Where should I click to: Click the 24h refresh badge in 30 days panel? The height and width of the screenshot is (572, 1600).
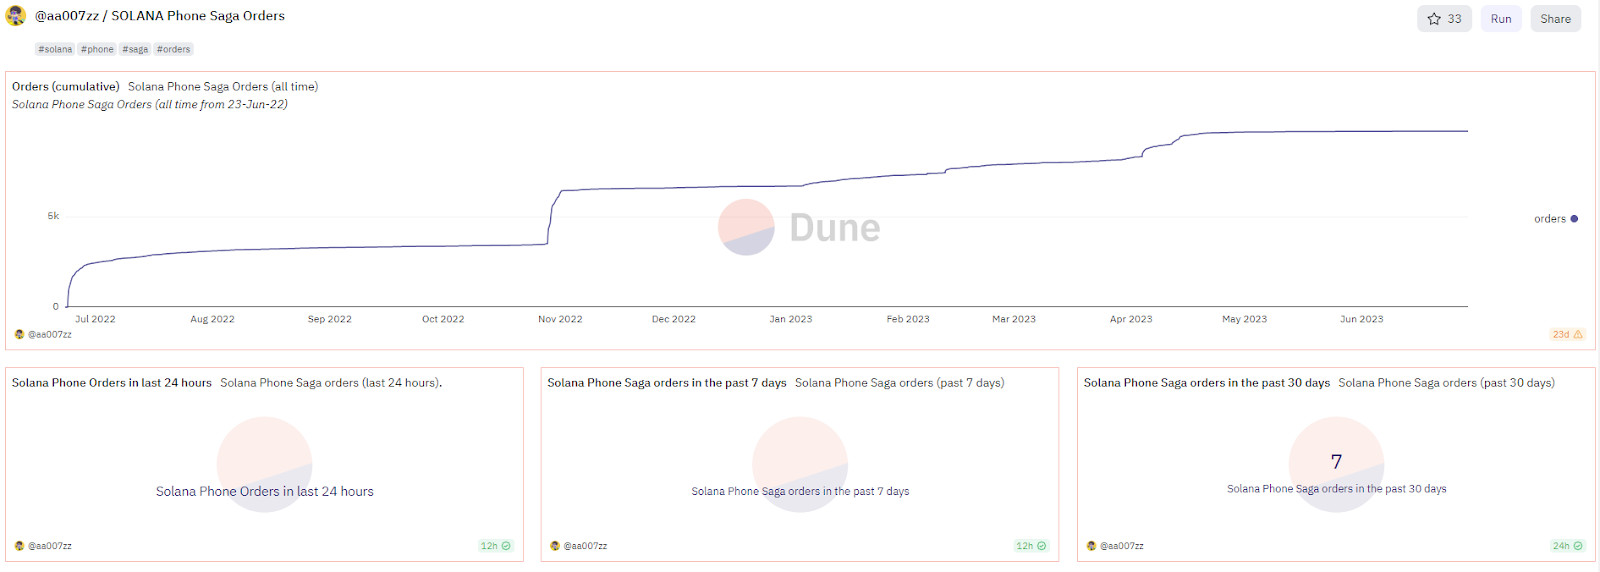coord(1567,546)
